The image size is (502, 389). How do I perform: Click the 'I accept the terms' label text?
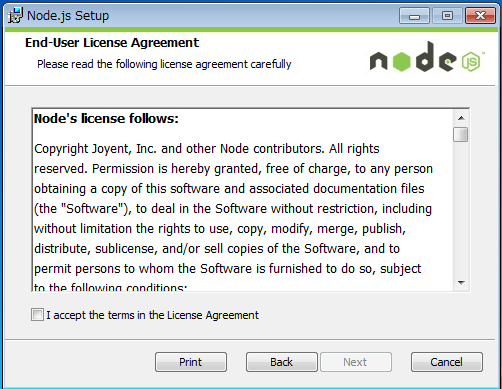(152, 315)
